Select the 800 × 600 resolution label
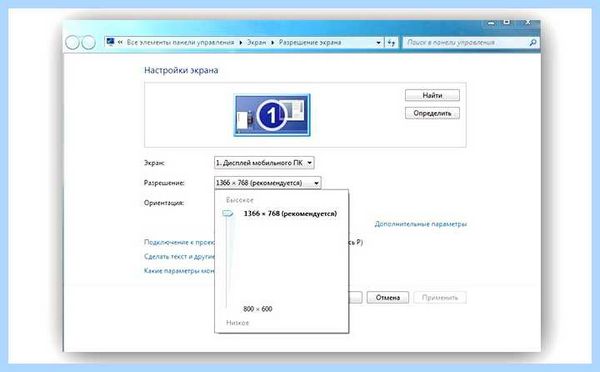This screenshot has width=600, height=372. tap(258, 309)
